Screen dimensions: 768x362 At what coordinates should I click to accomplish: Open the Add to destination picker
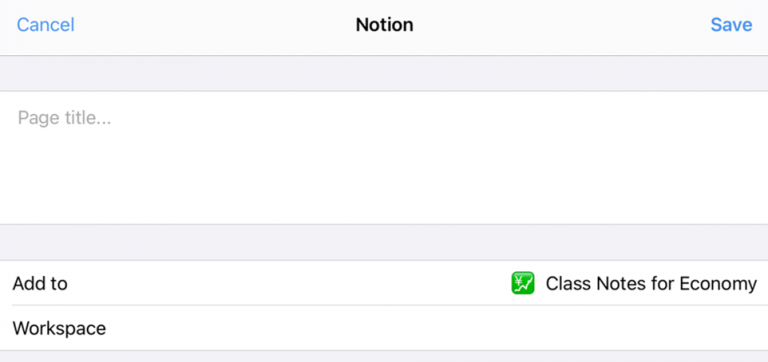tap(384, 283)
